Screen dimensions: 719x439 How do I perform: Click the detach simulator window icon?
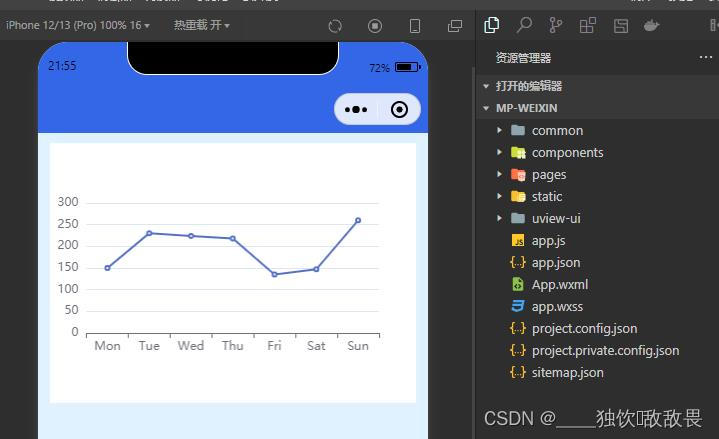click(x=455, y=26)
